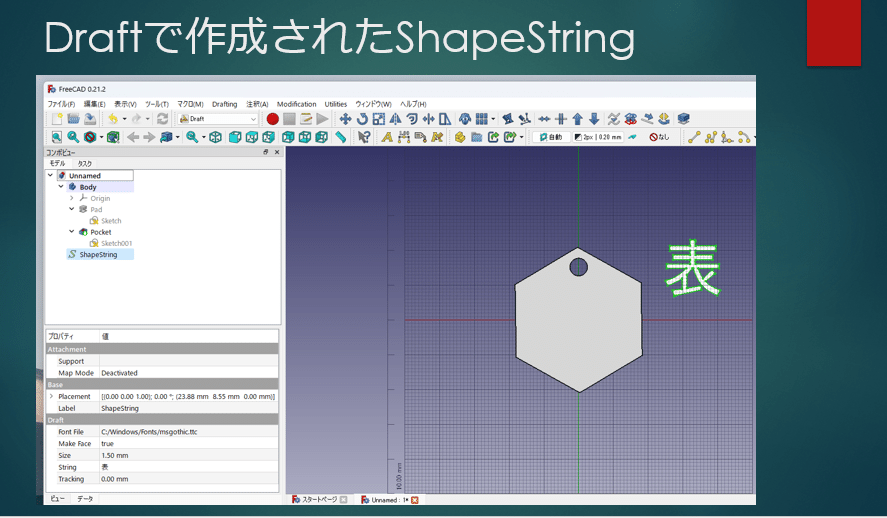
Task: Switch to the モデル tab
Action: tap(58, 163)
